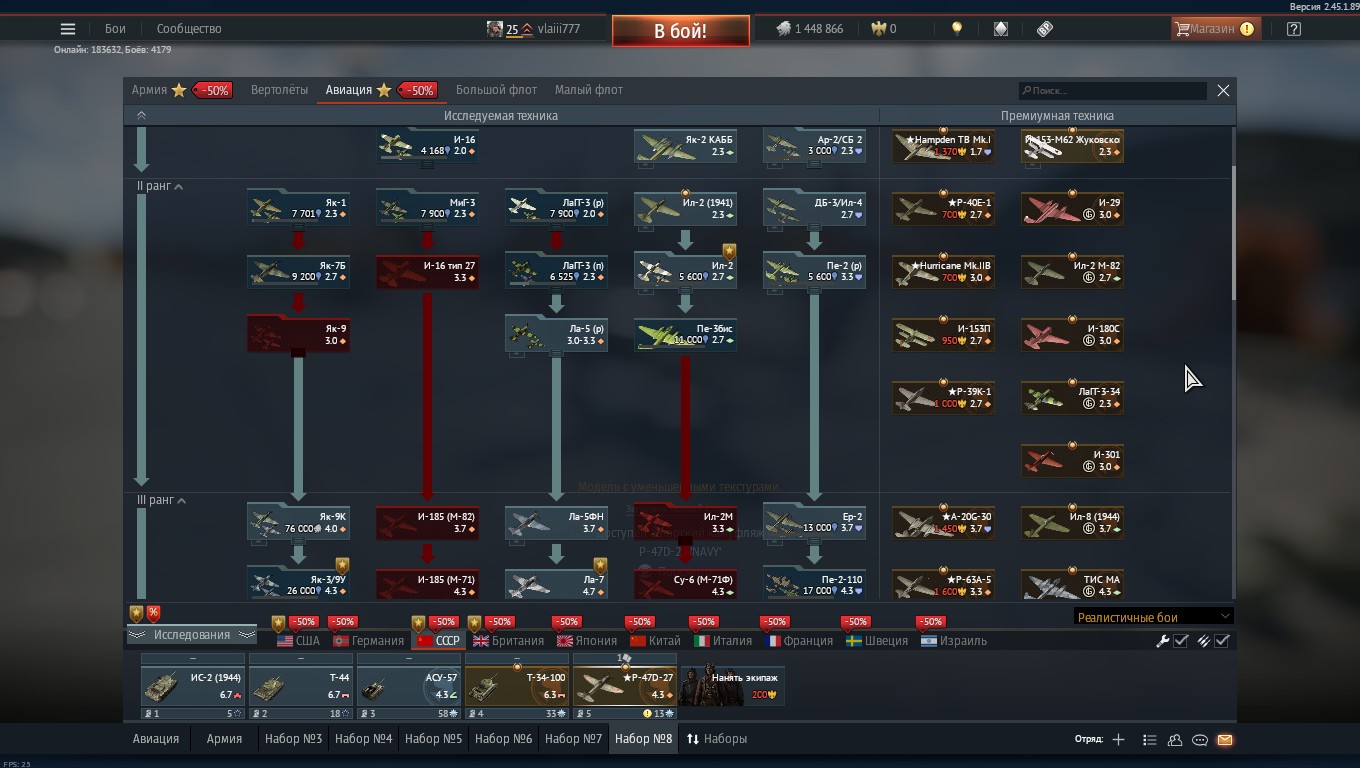This screenshot has width=1360, height=768.
Task: Click the help question mark icon
Action: tap(1293, 29)
